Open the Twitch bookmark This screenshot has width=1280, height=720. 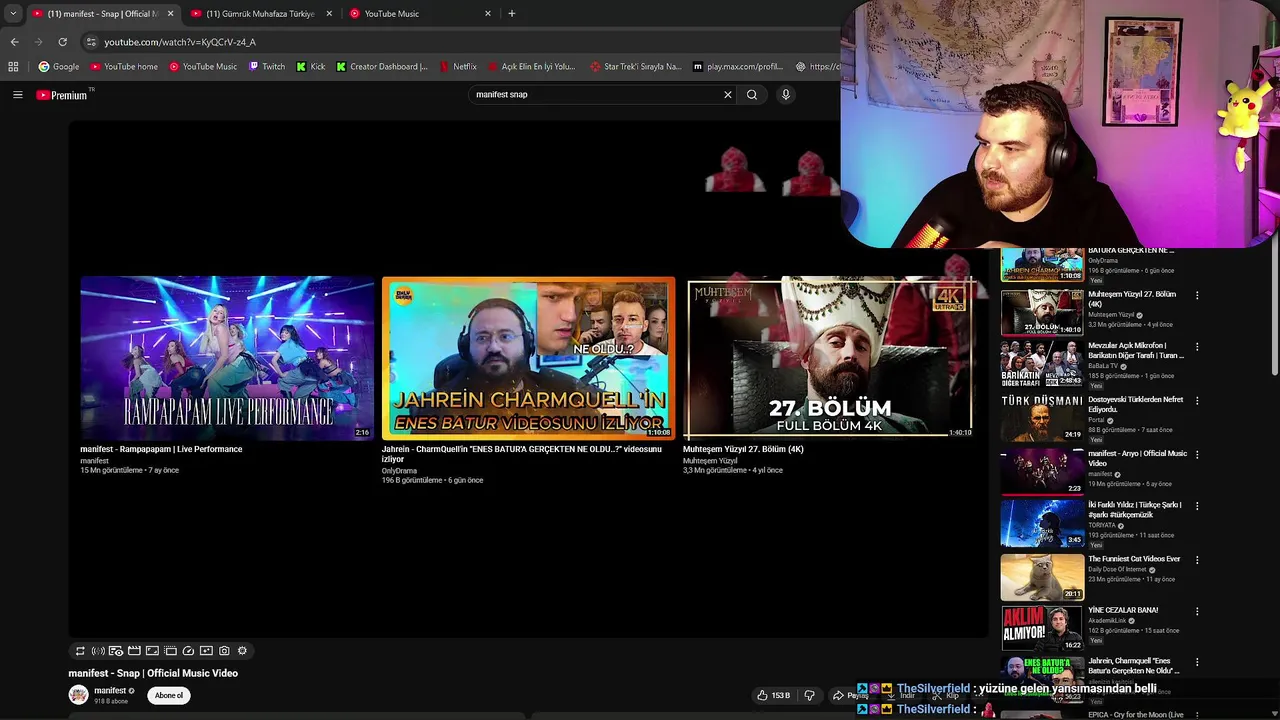click(x=267, y=67)
